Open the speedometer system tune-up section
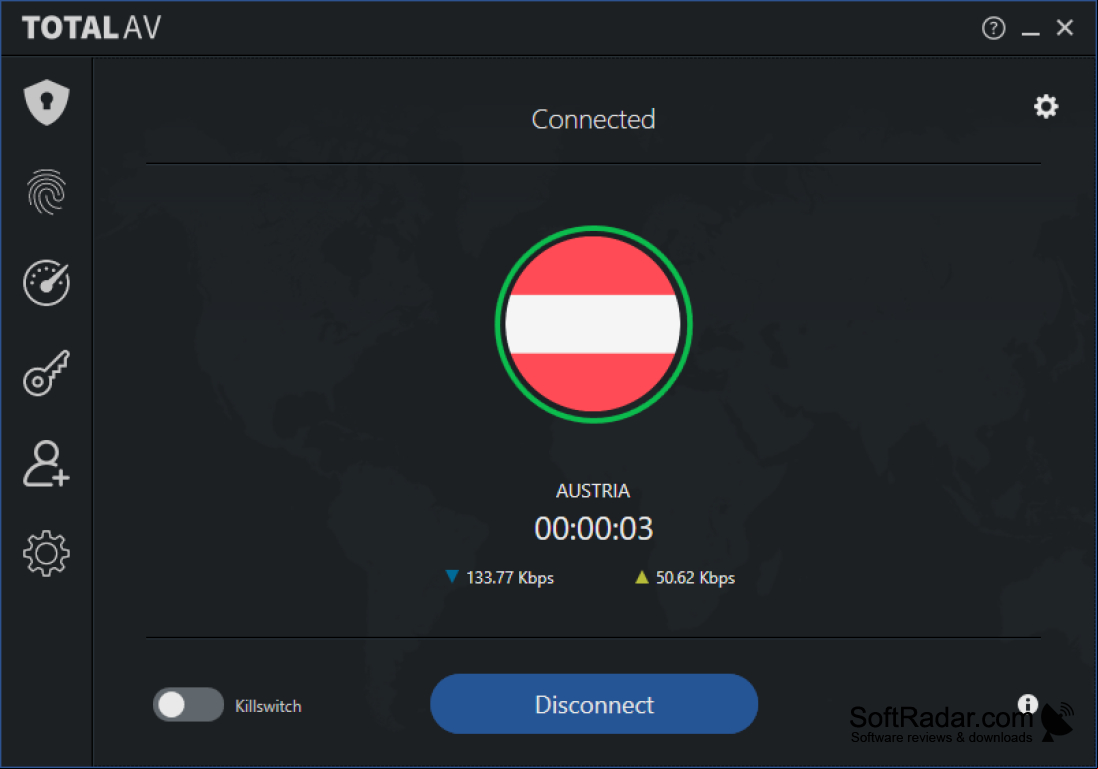The image size is (1098, 769). tap(46, 282)
